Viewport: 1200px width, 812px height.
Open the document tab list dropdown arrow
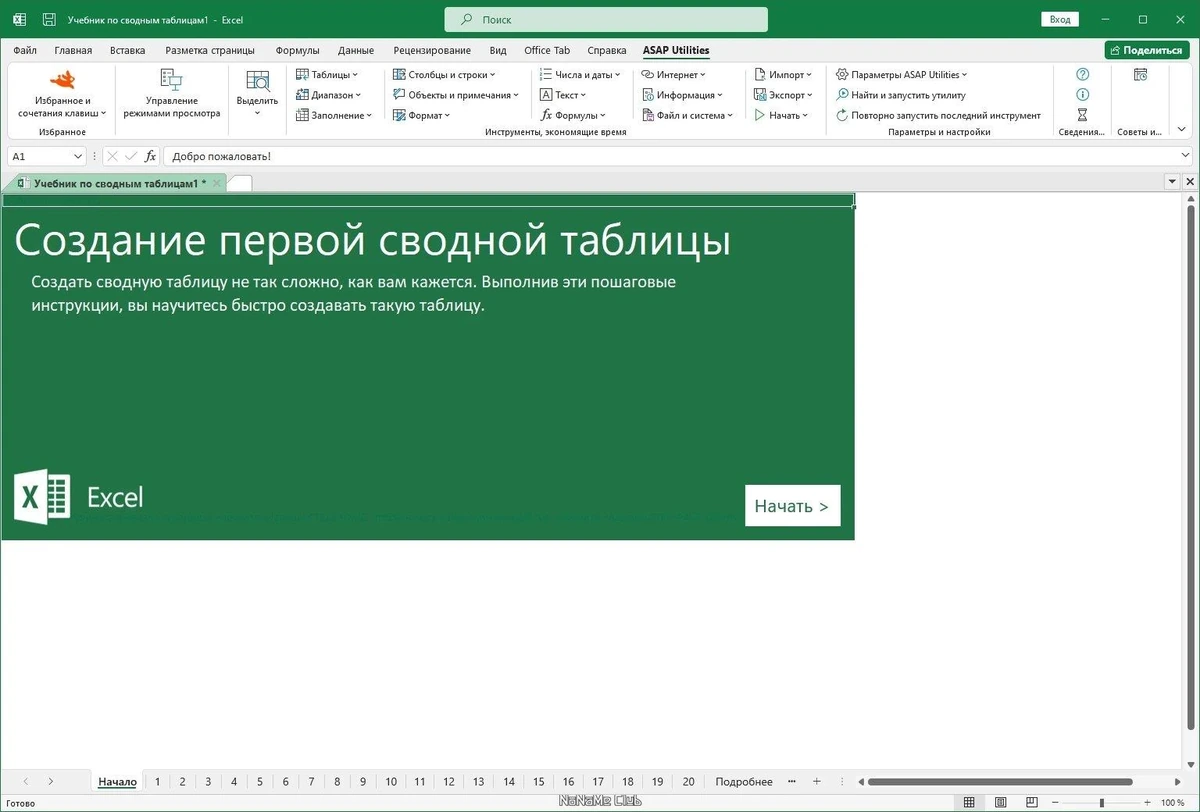tap(1172, 182)
